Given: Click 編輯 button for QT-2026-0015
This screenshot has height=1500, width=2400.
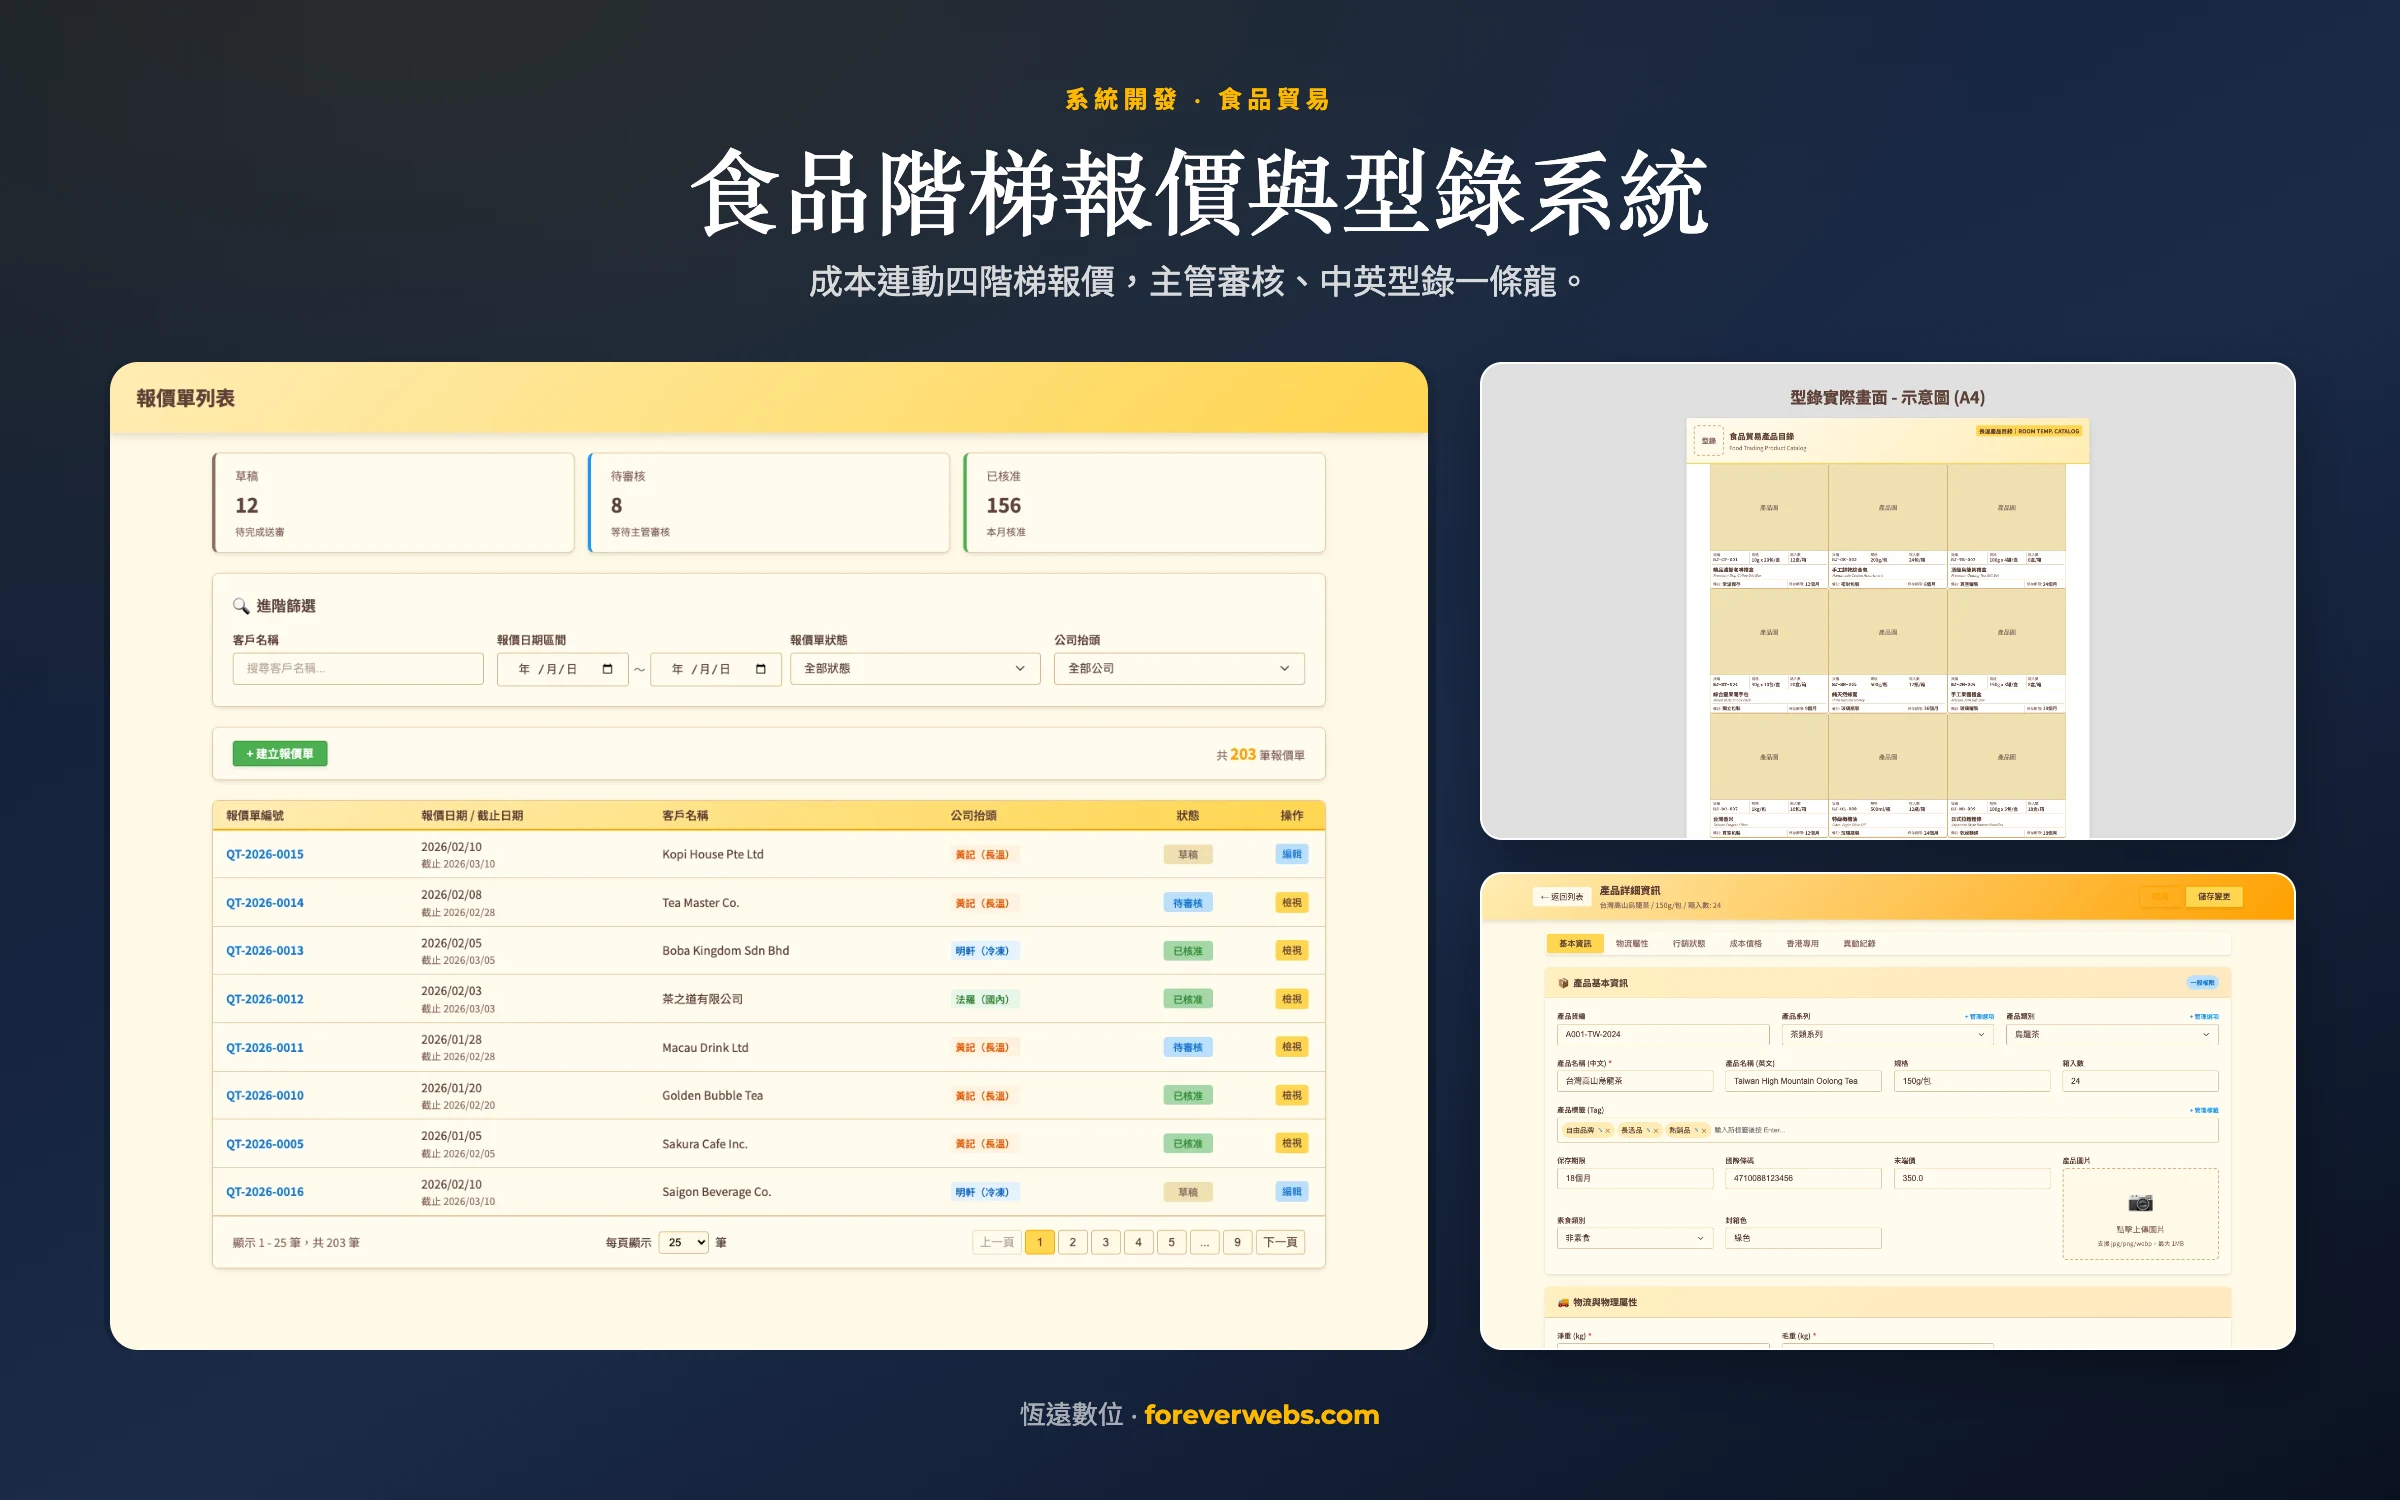Looking at the screenshot, I should pos(1292,854).
